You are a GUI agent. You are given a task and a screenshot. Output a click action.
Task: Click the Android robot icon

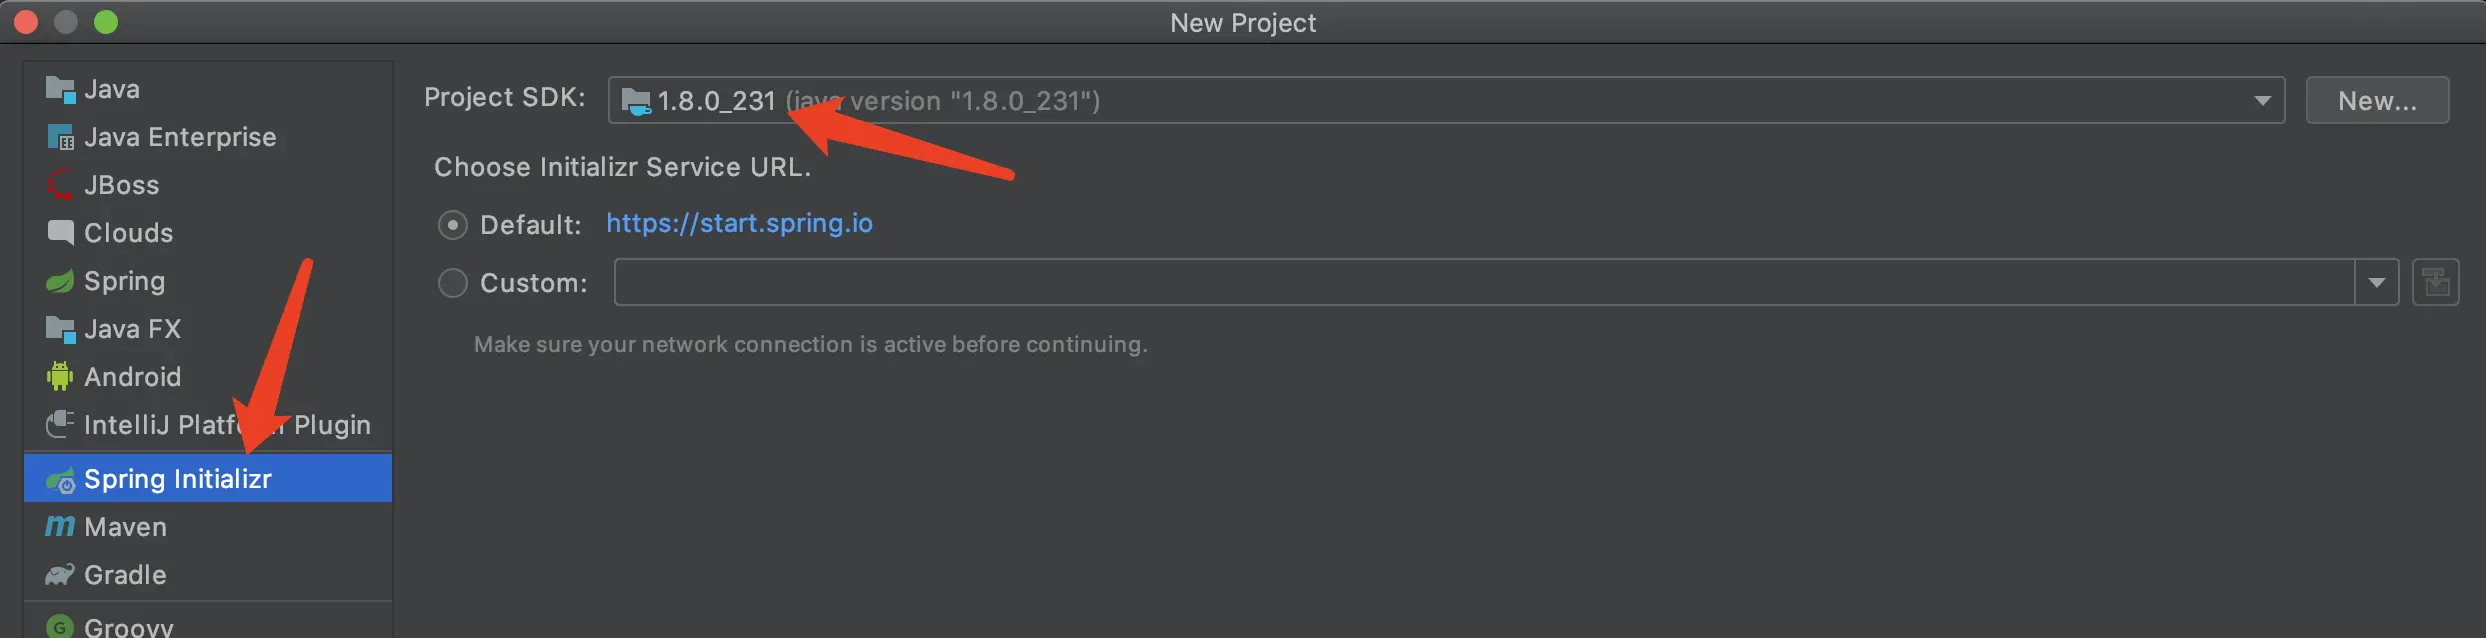(60, 377)
